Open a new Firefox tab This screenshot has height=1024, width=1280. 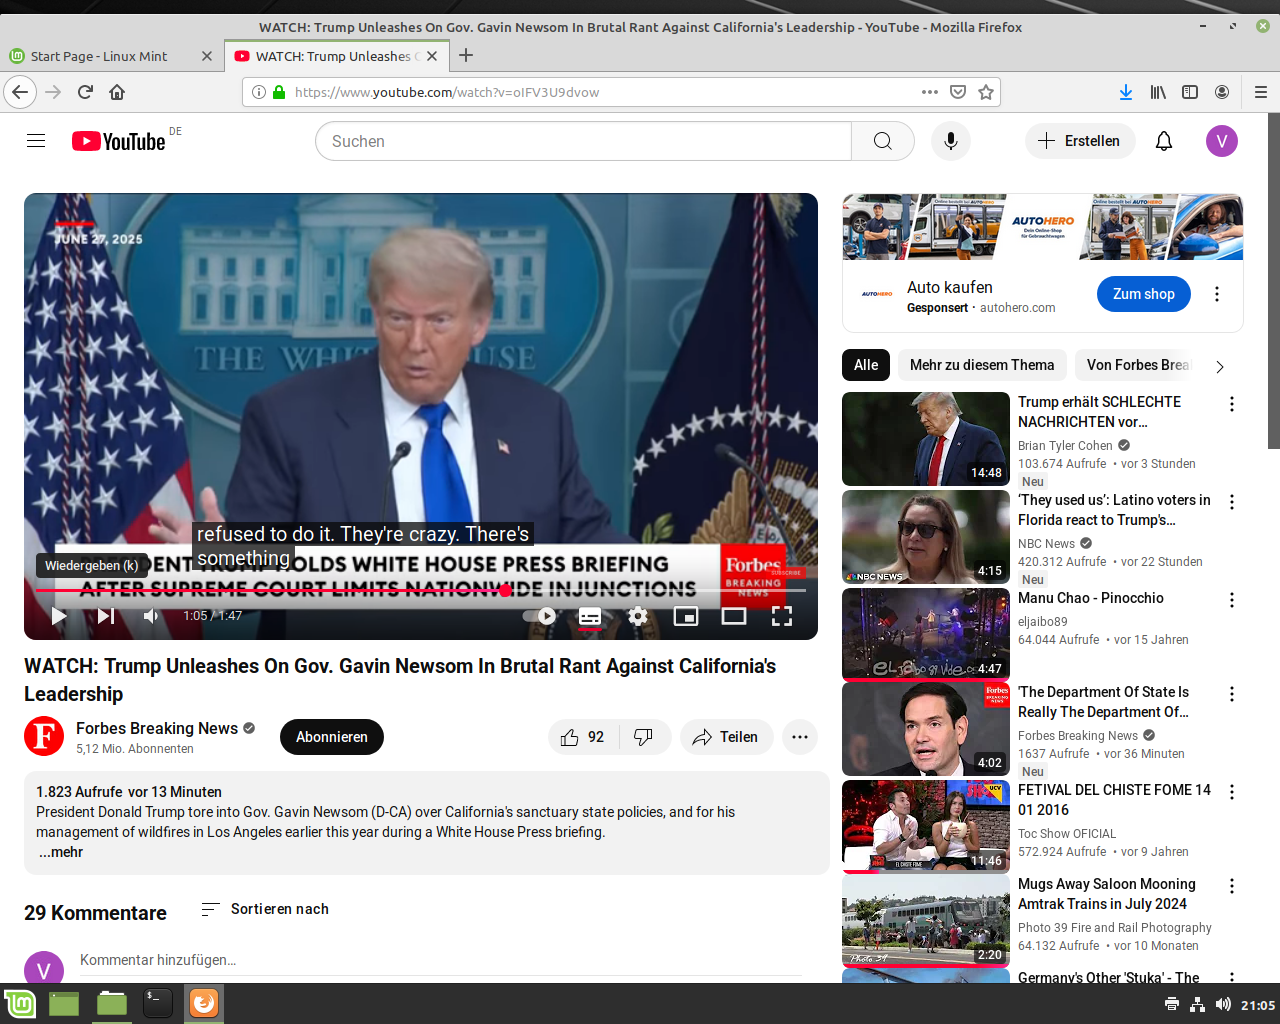[x=466, y=56]
